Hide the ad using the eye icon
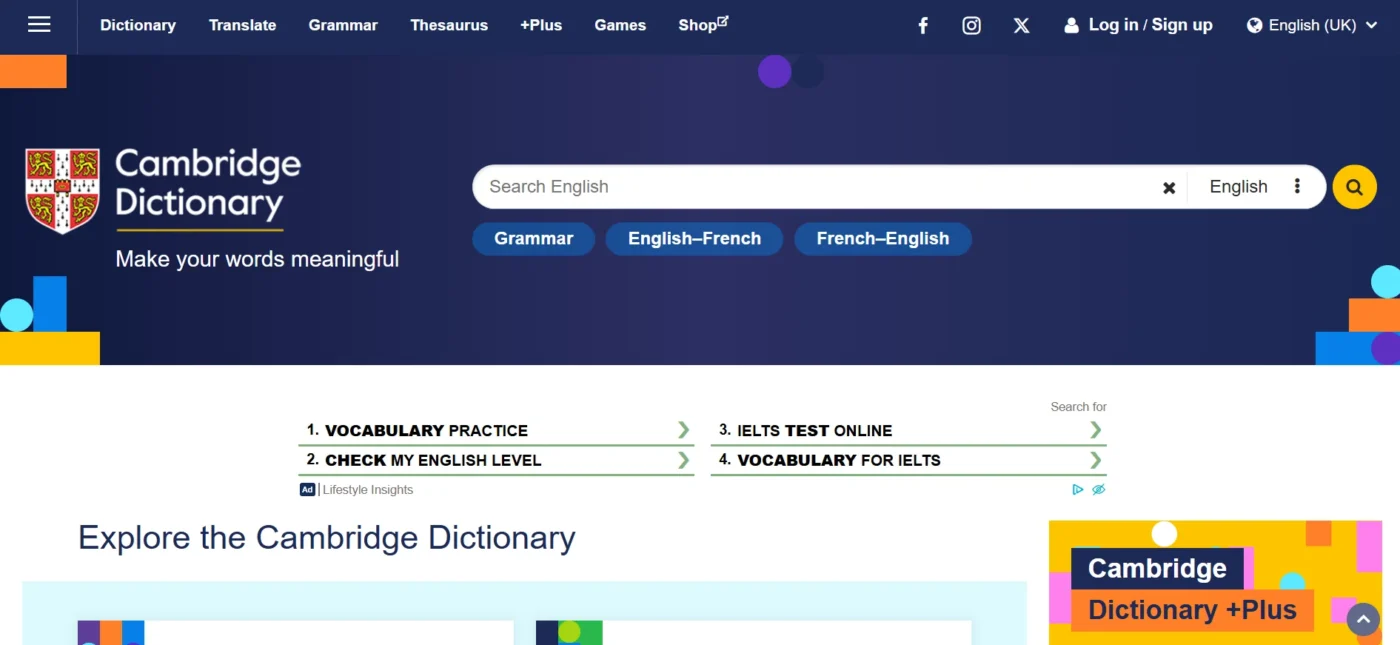The image size is (1400, 645). [1098, 490]
